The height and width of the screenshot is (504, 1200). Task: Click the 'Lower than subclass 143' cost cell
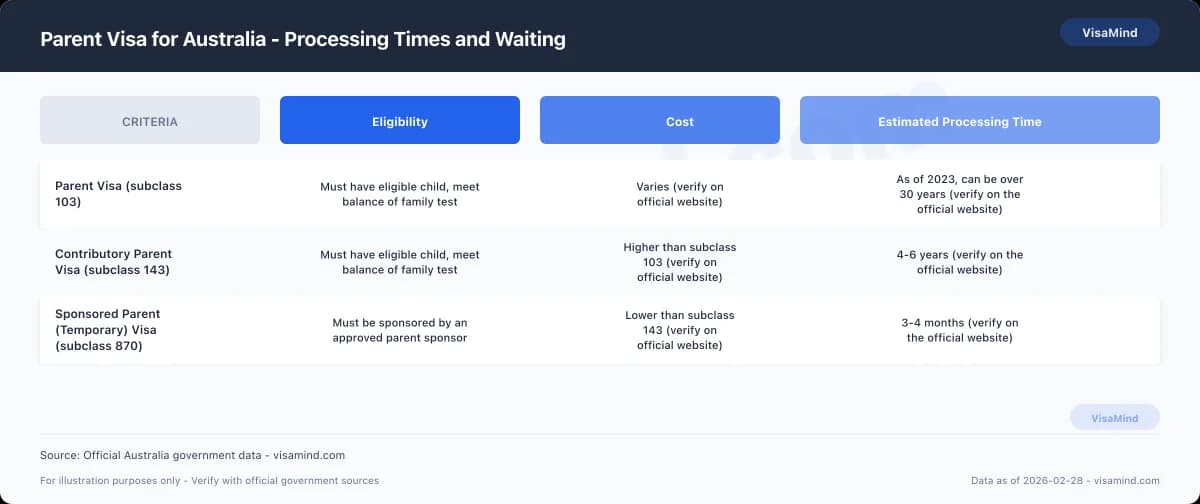click(680, 330)
